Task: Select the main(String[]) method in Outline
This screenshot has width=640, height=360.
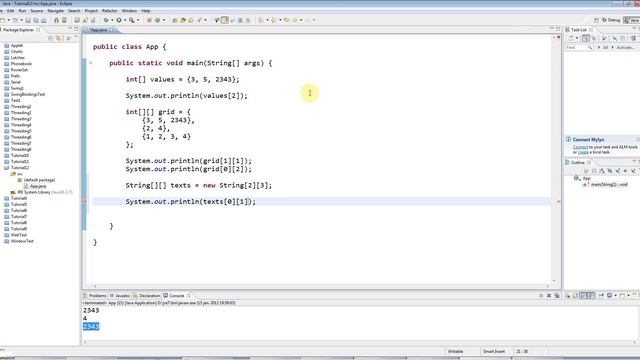Action: [x=606, y=185]
